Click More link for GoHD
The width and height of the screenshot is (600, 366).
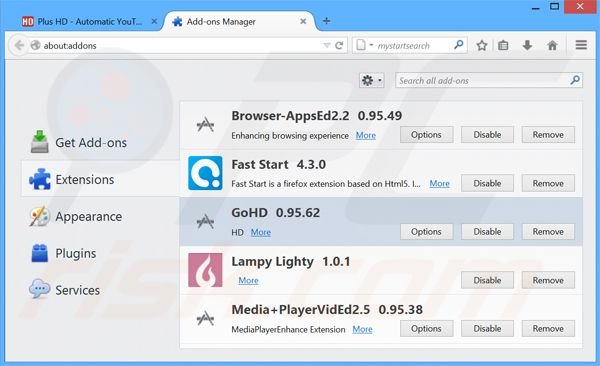pyautogui.click(x=261, y=232)
